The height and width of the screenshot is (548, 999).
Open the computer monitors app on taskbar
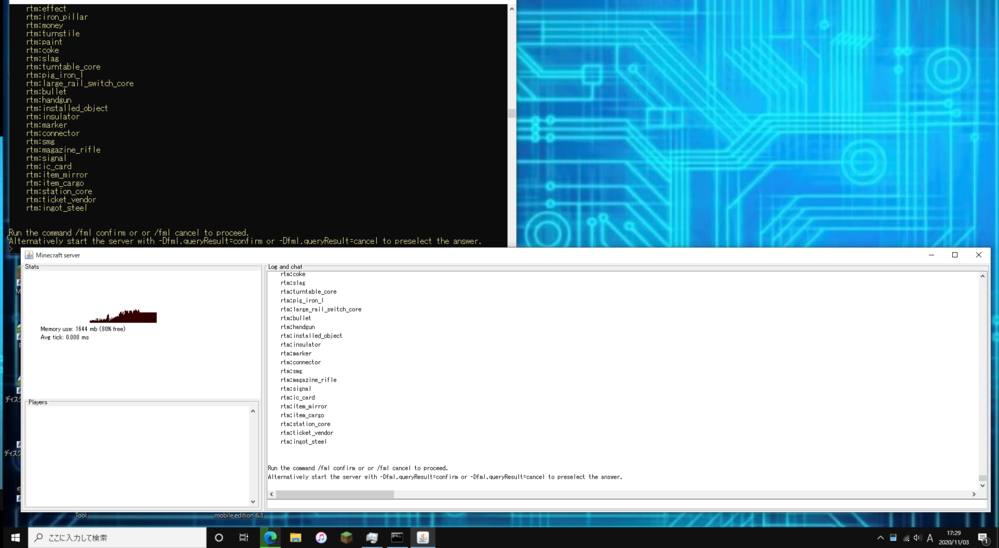[372, 537]
